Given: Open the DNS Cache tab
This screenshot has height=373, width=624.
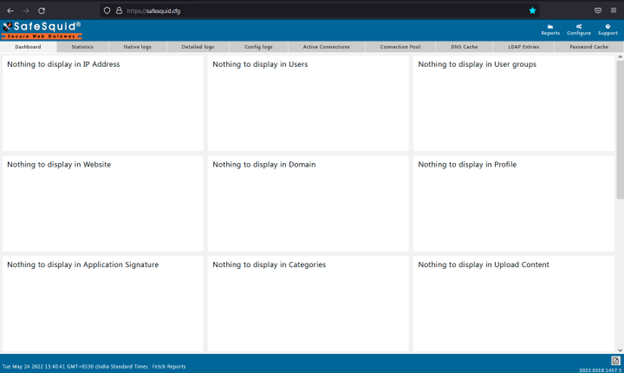Looking at the screenshot, I should tap(464, 47).
